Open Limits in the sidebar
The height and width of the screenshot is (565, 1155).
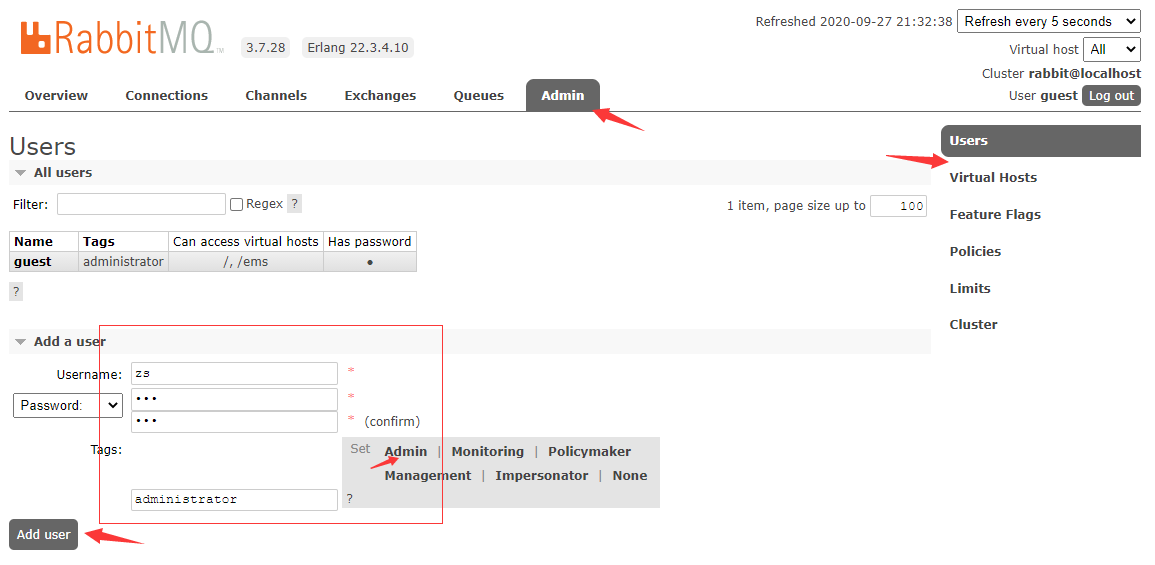(970, 288)
